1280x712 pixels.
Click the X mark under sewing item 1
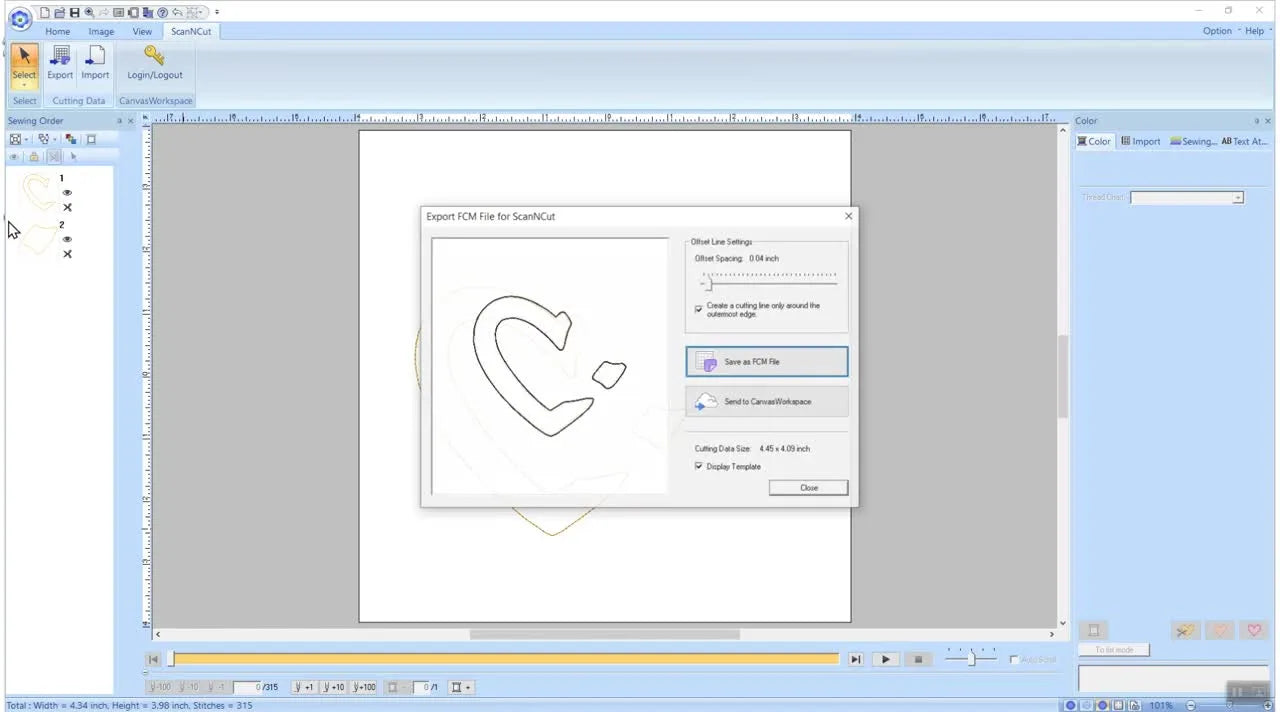pos(67,208)
